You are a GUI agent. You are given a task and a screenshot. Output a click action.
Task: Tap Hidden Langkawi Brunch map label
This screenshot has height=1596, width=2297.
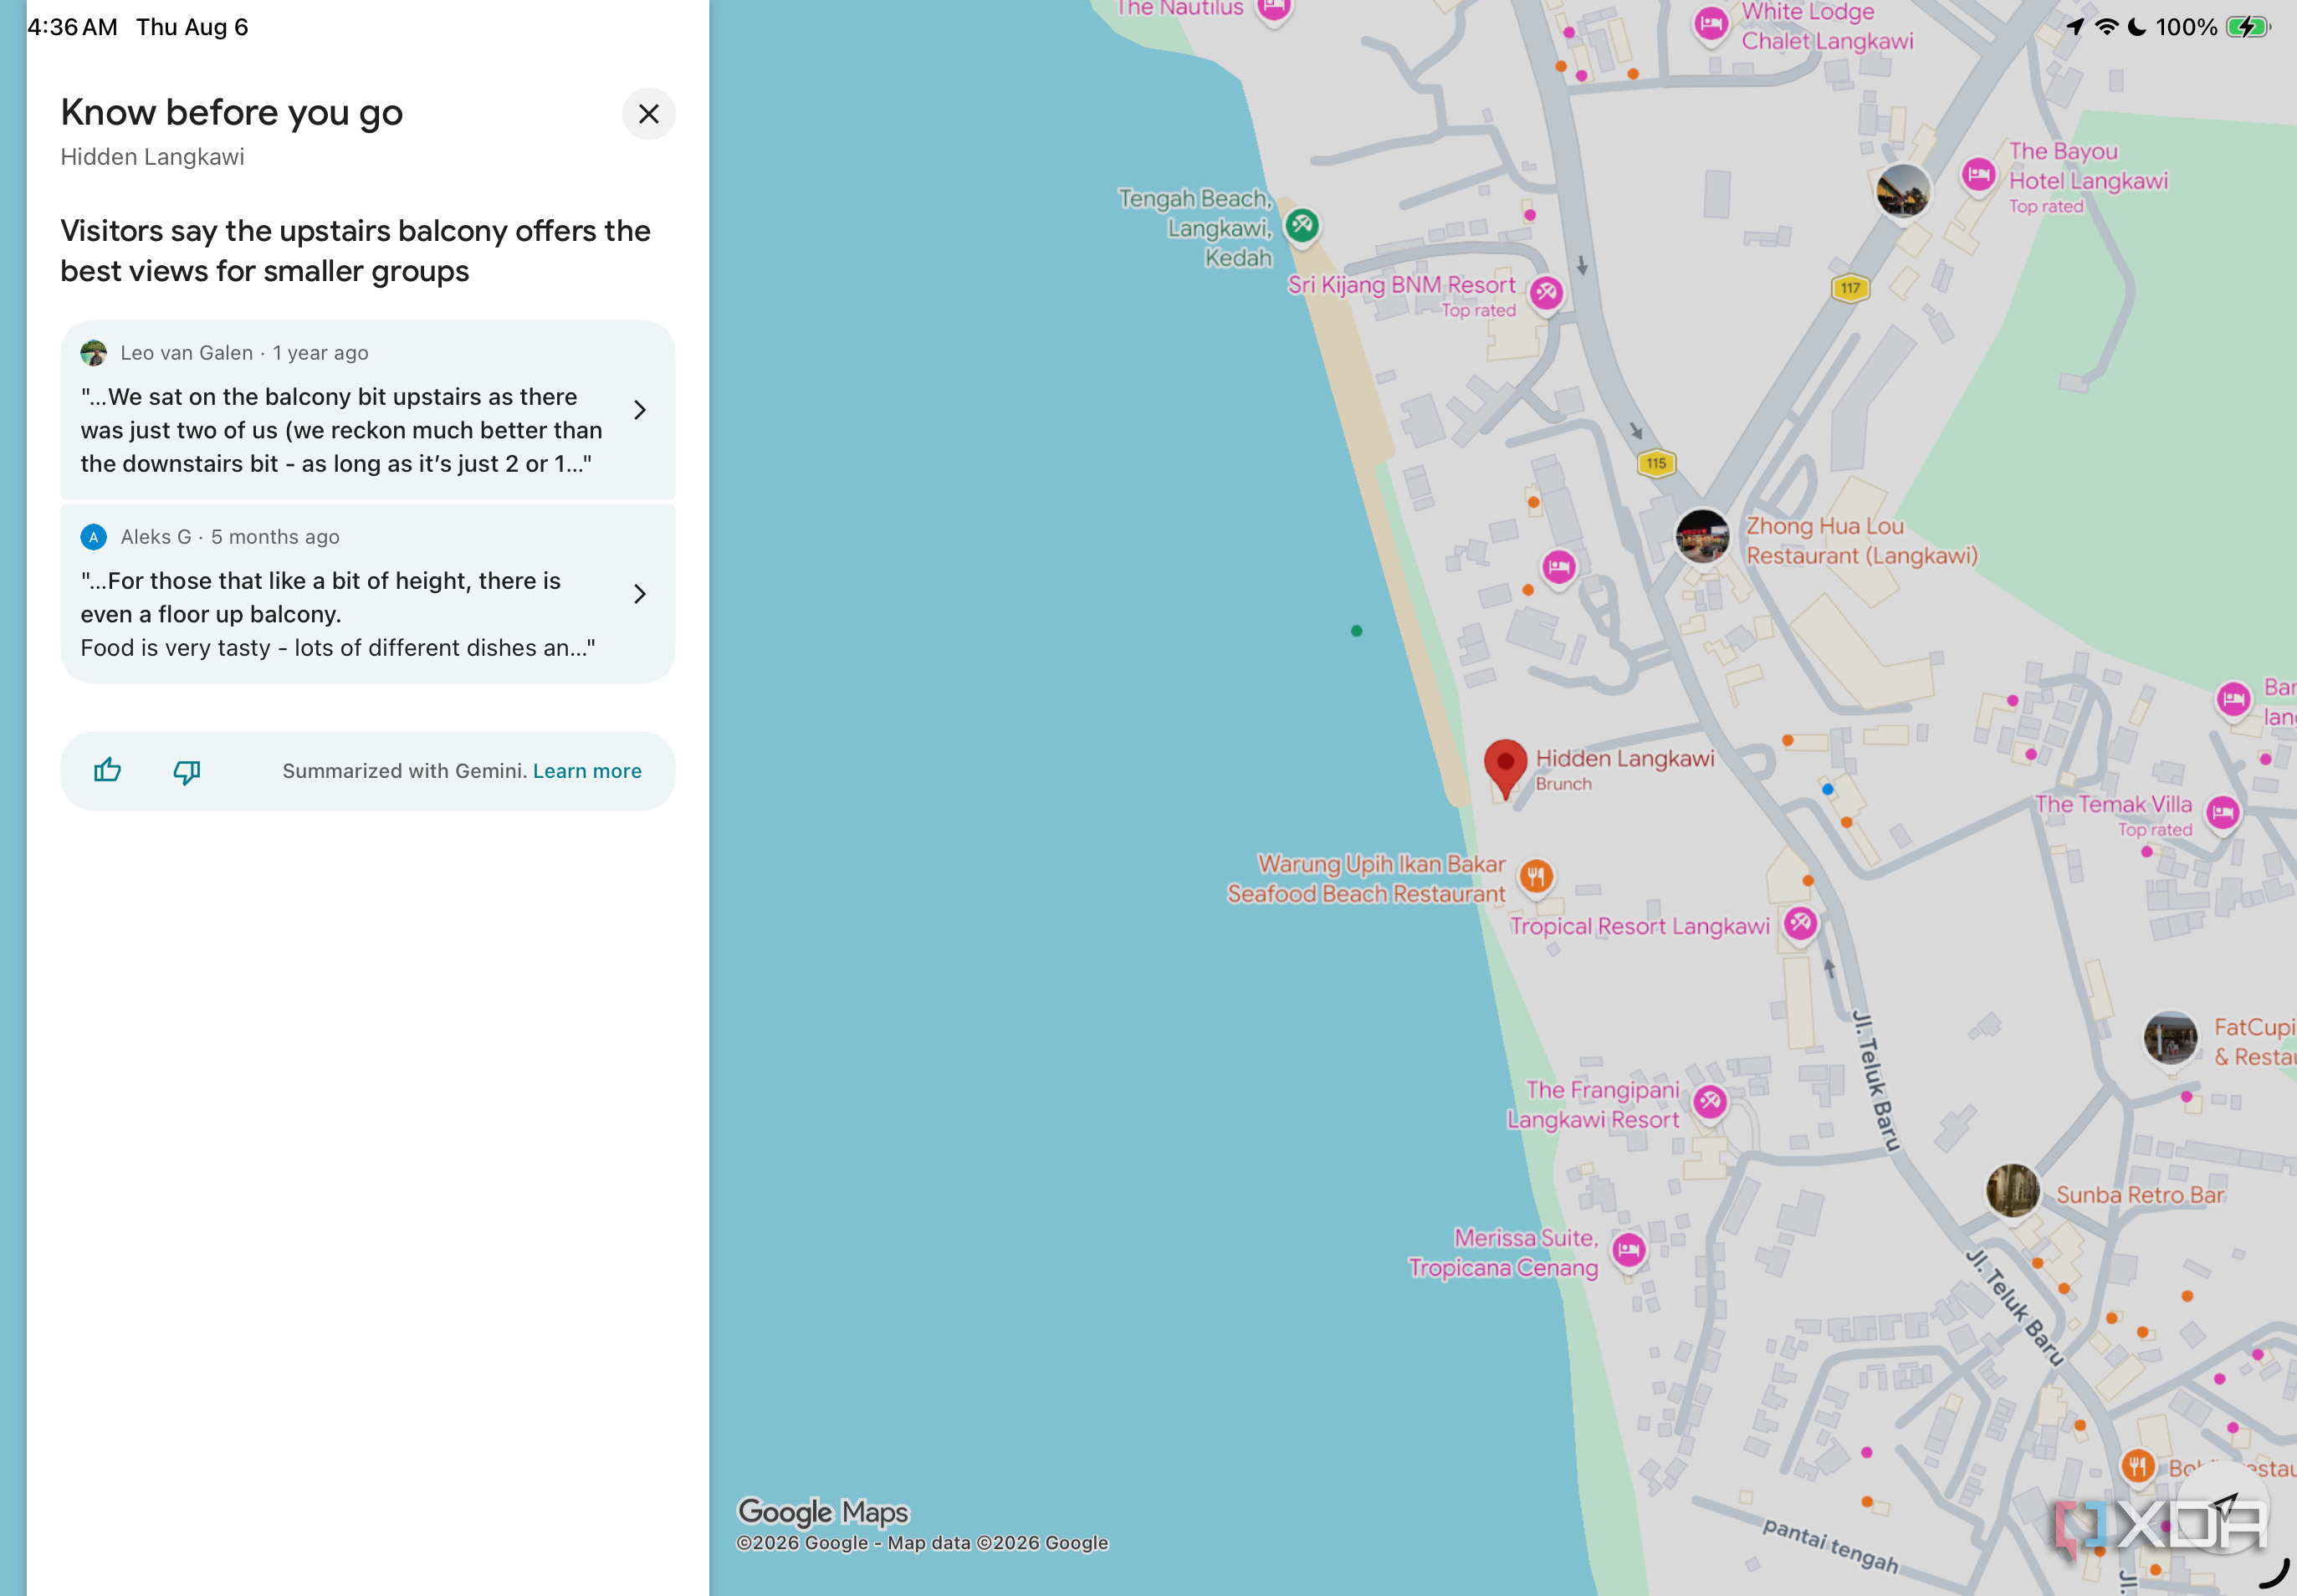point(1624,769)
